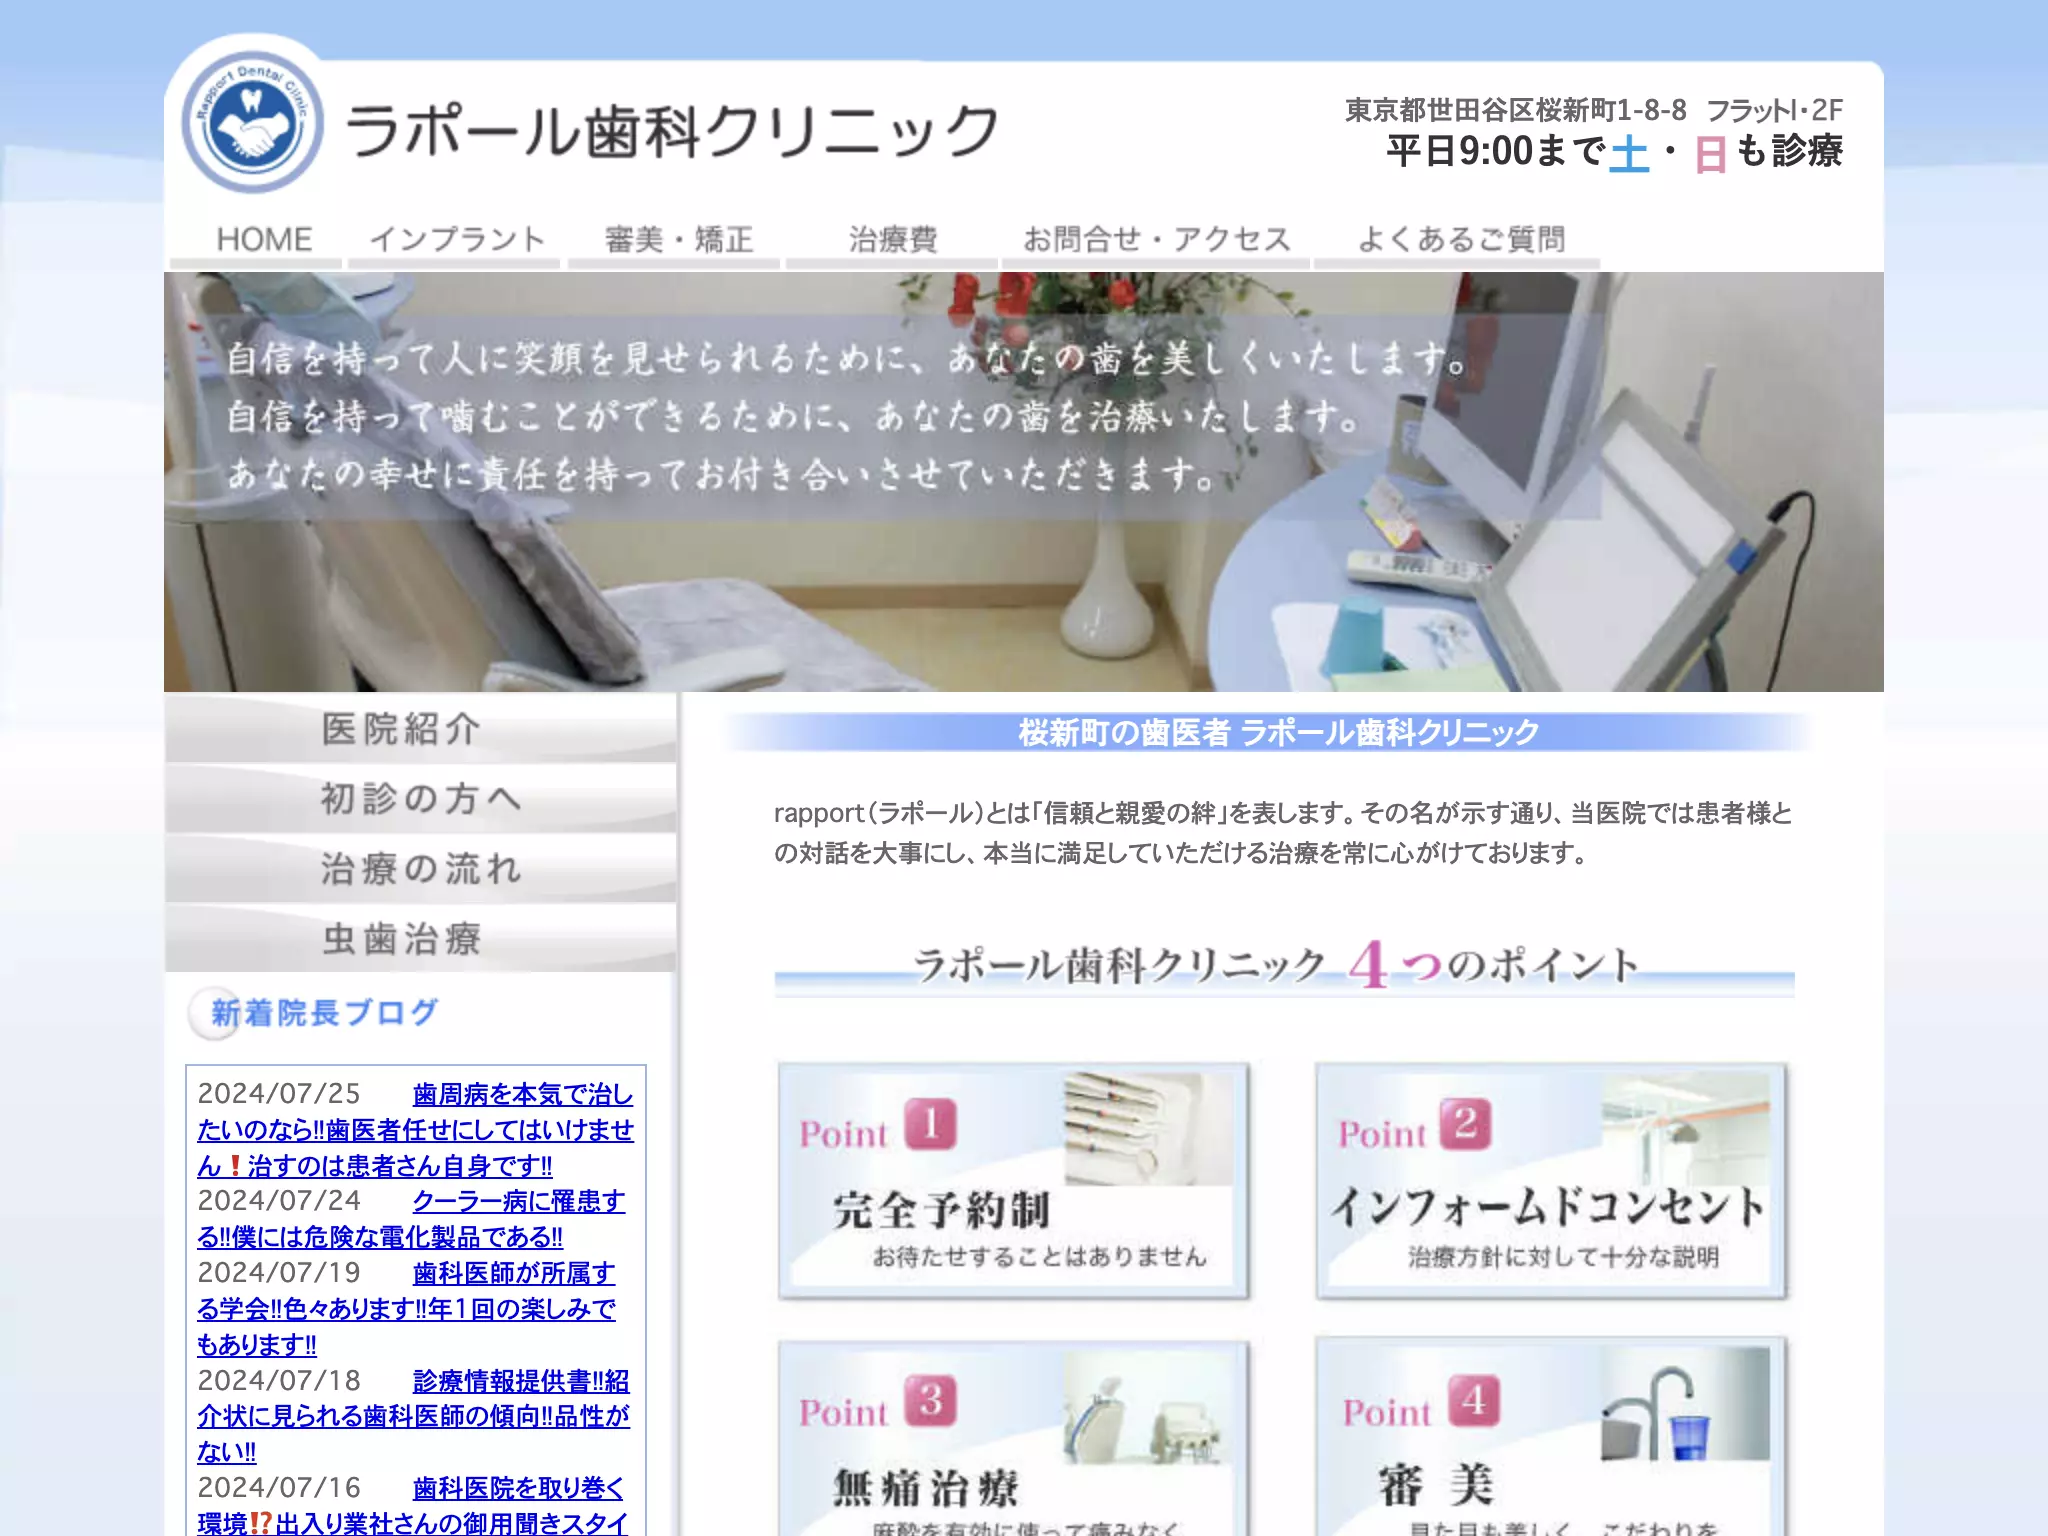
Task: Click the Point 4 審美 card
Action: [1551, 1438]
